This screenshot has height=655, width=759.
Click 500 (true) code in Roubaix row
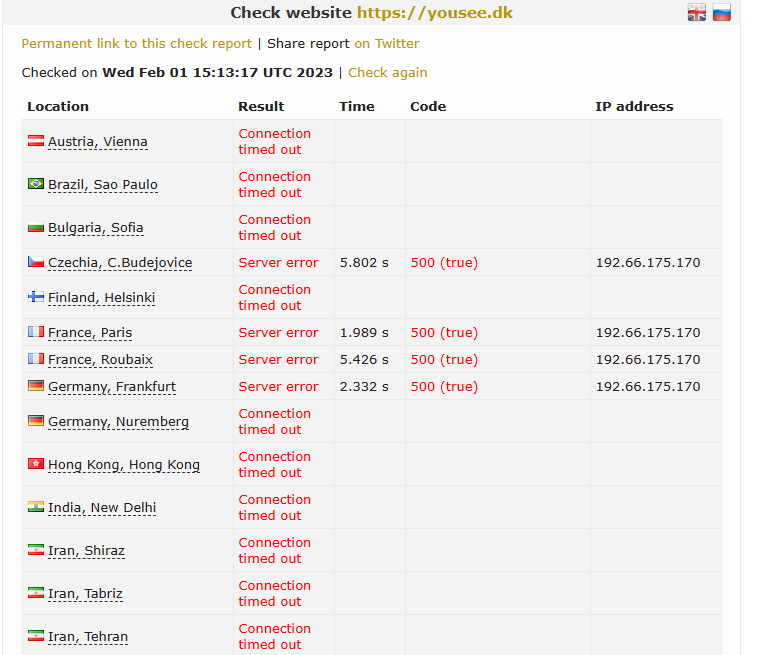point(444,360)
